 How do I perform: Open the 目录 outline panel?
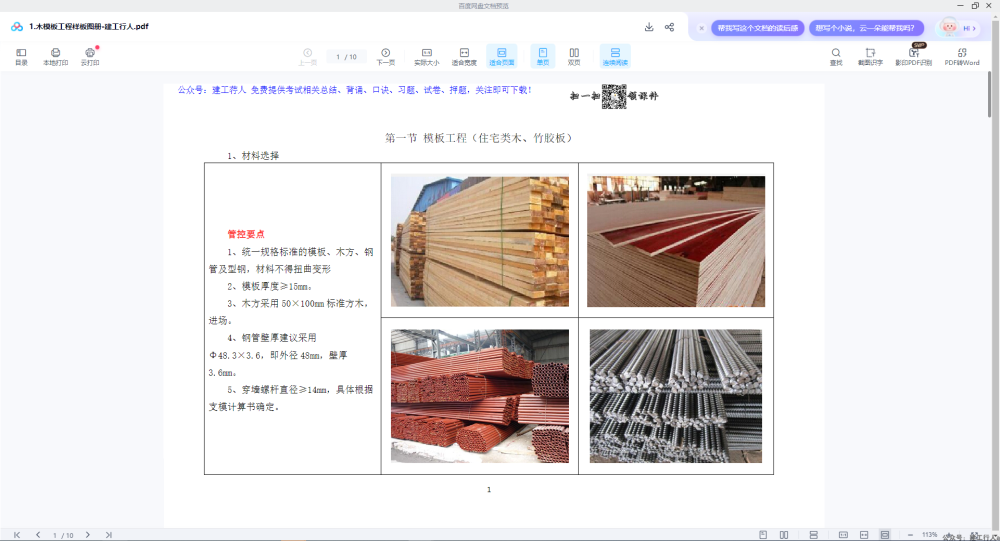click(21, 56)
